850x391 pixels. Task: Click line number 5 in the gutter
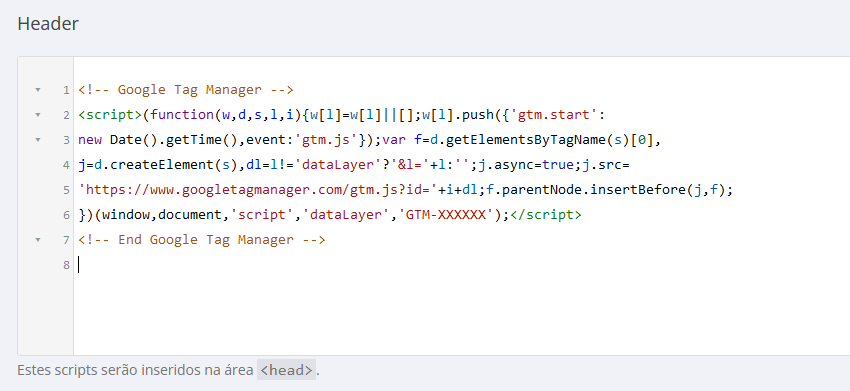pos(66,190)
